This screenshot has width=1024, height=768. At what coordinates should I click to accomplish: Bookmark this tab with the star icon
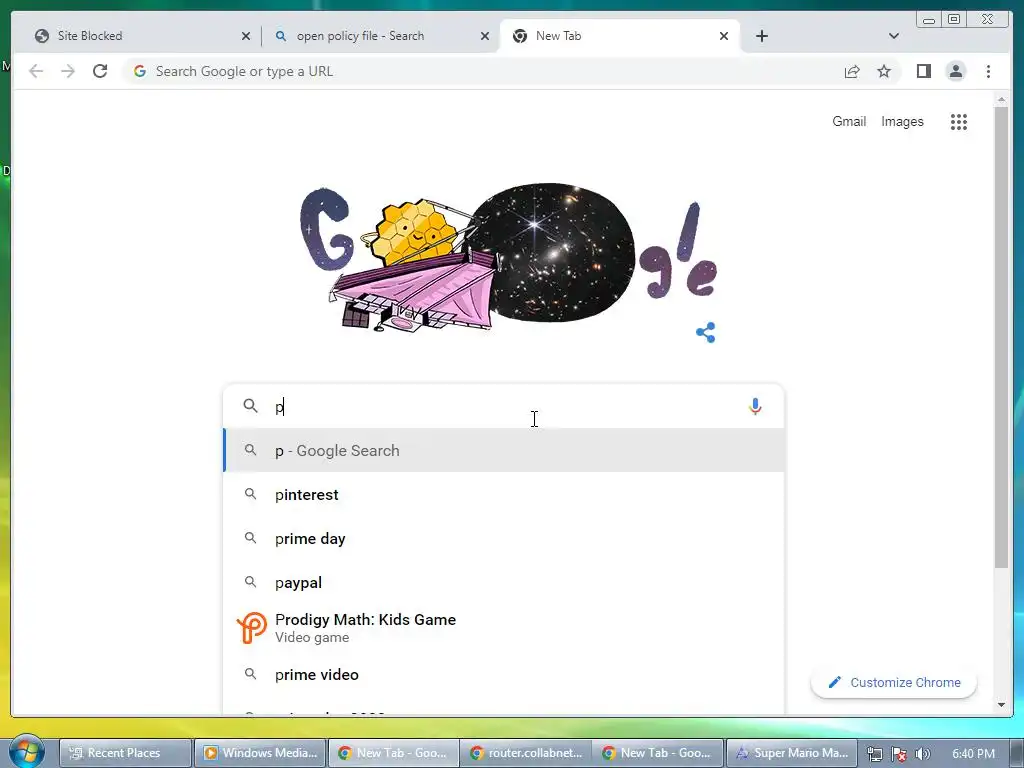(x=884, y=71)
